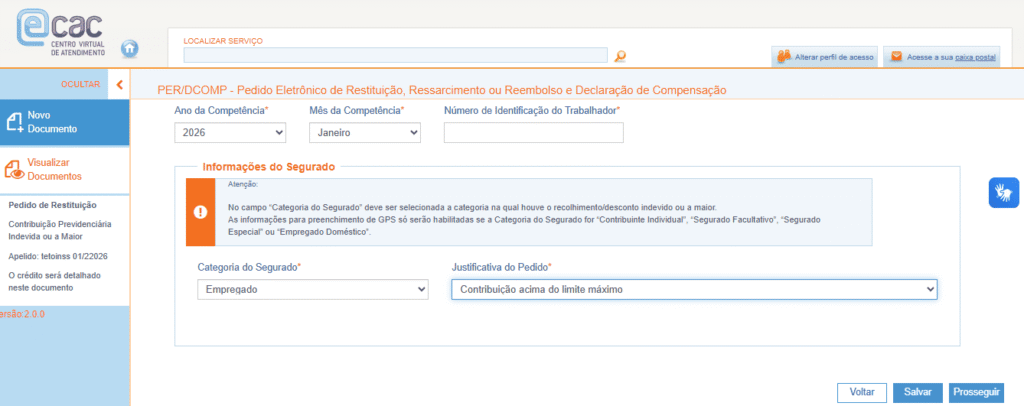Image resolution: width=1024 pixels, height=406 pixels.
Task: Open Categoria do Segurado dropdown
Action: 313,289
